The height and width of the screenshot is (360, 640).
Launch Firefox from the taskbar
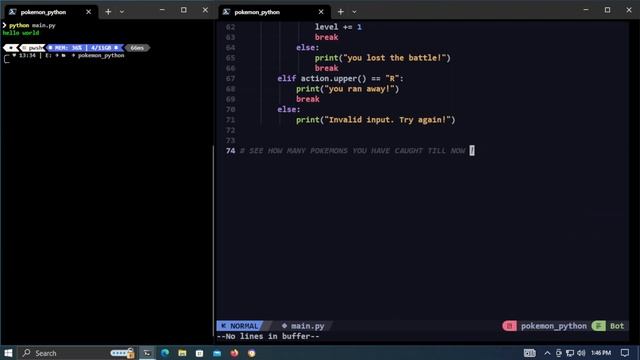click(234, 353)
